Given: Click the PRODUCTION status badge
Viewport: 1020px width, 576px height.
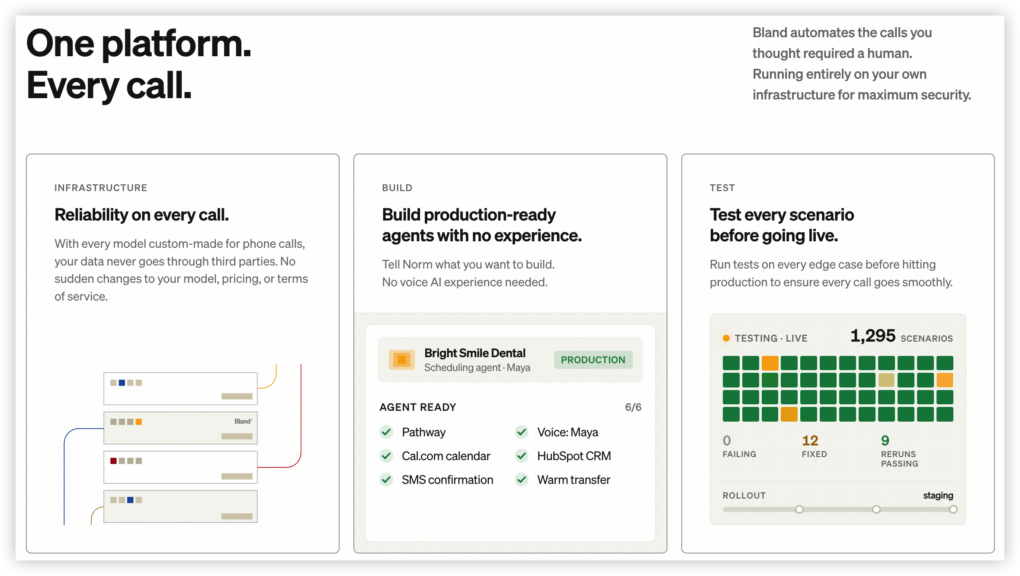Looking at the screenshot, I should [593, 359].
